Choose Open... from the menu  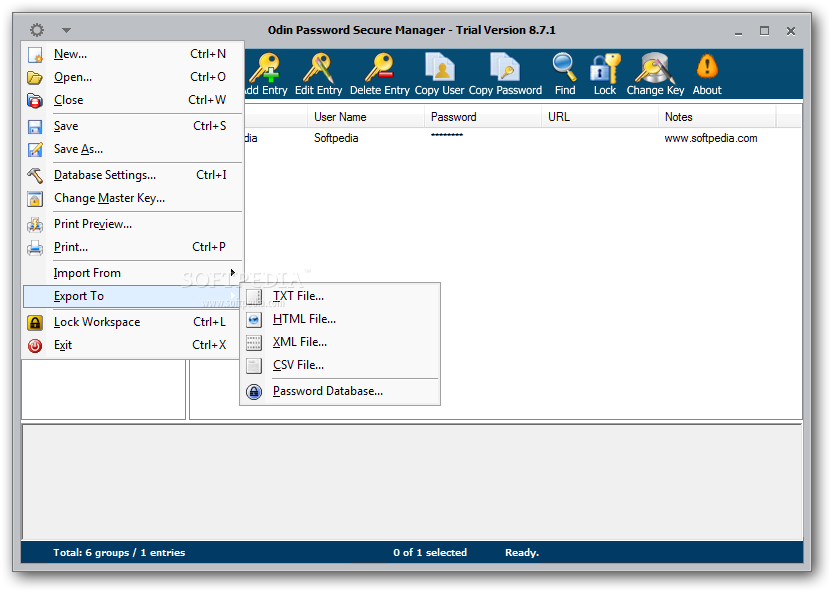(133, 77)
